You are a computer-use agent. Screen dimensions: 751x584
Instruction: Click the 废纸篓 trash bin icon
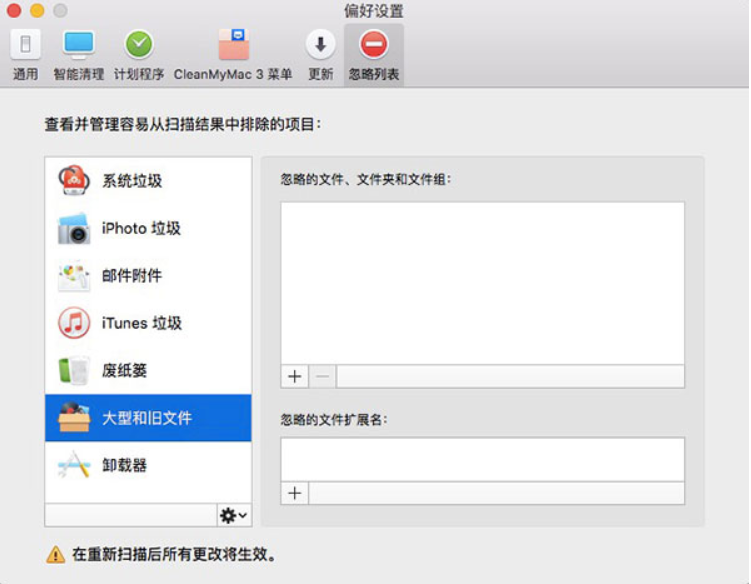(74, 370)
